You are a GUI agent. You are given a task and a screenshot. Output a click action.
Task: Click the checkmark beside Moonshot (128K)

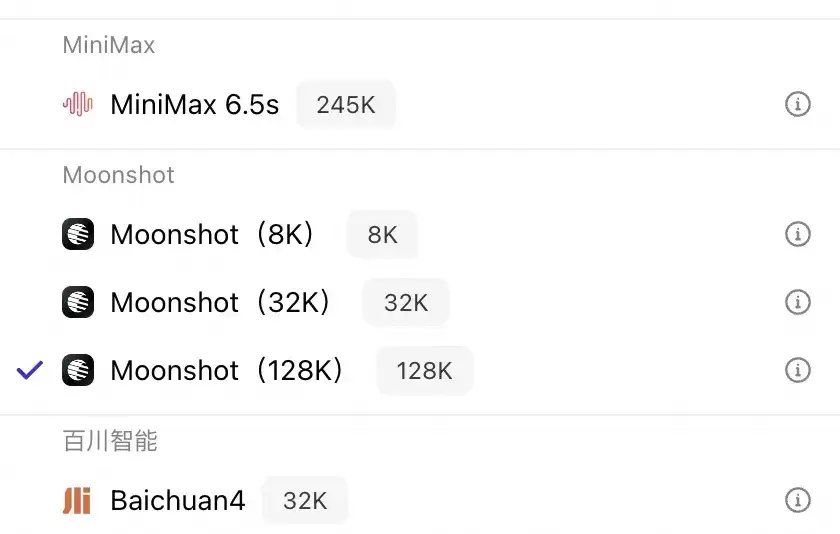pos(30,370)
